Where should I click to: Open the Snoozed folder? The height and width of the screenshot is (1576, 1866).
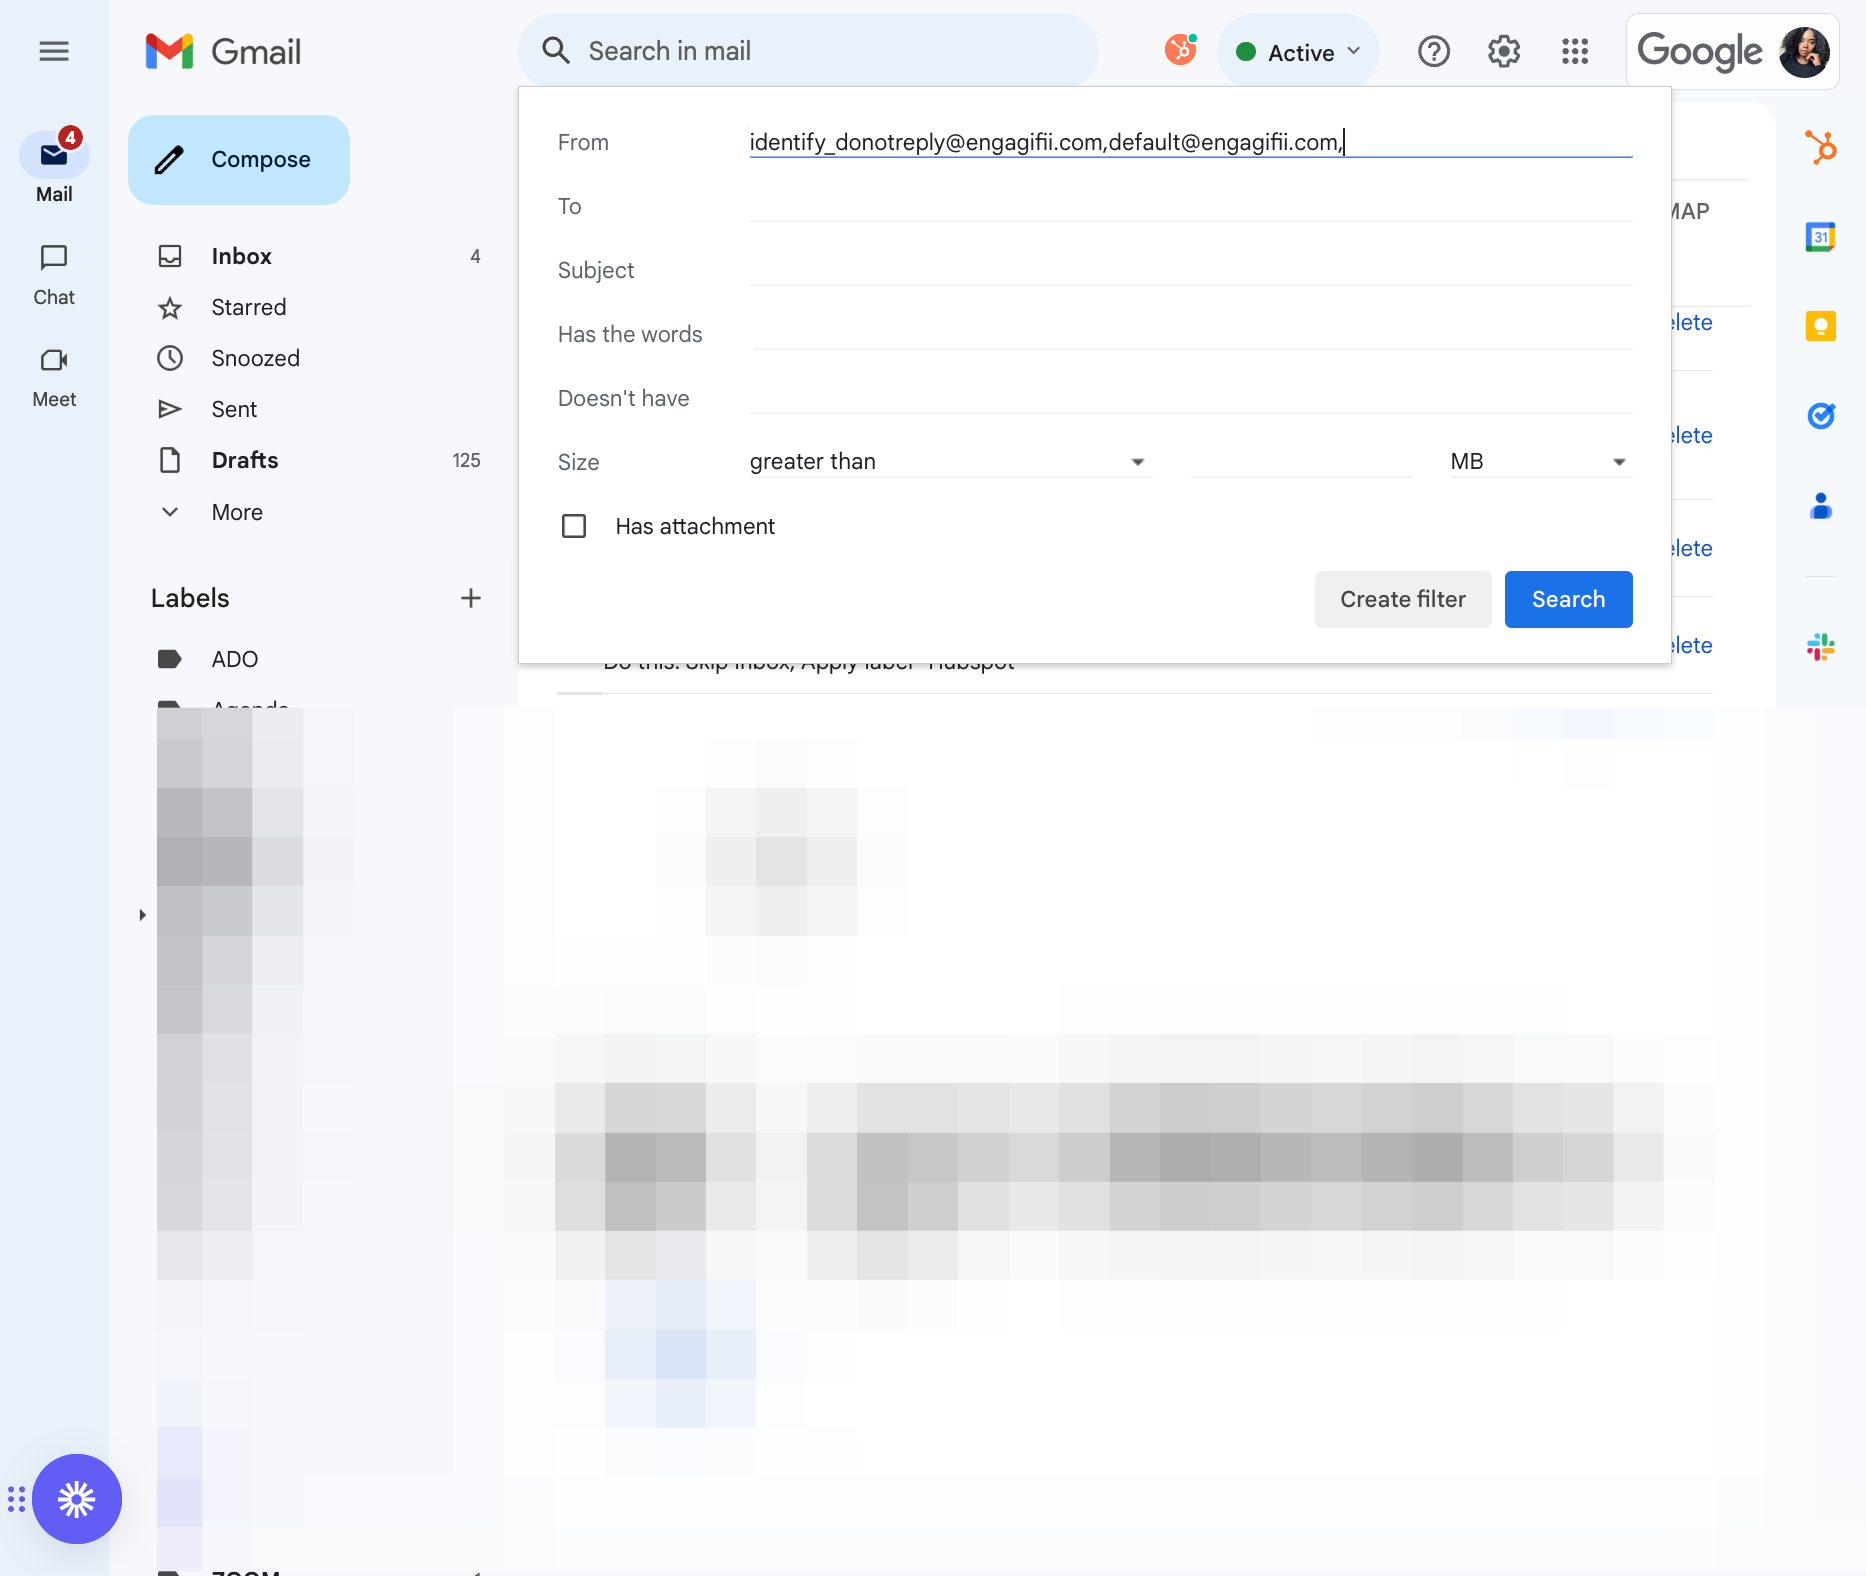(x=320, y=358)
